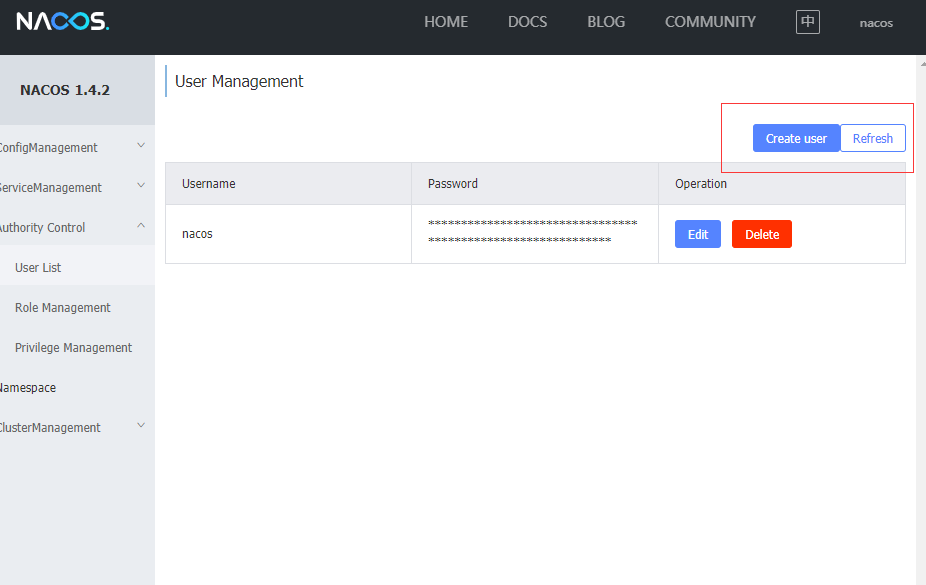The width and height of the screenshot is (926, 585).
Task: Select ConfigManagement in sidebar
Action: click(x=48, y=148)
